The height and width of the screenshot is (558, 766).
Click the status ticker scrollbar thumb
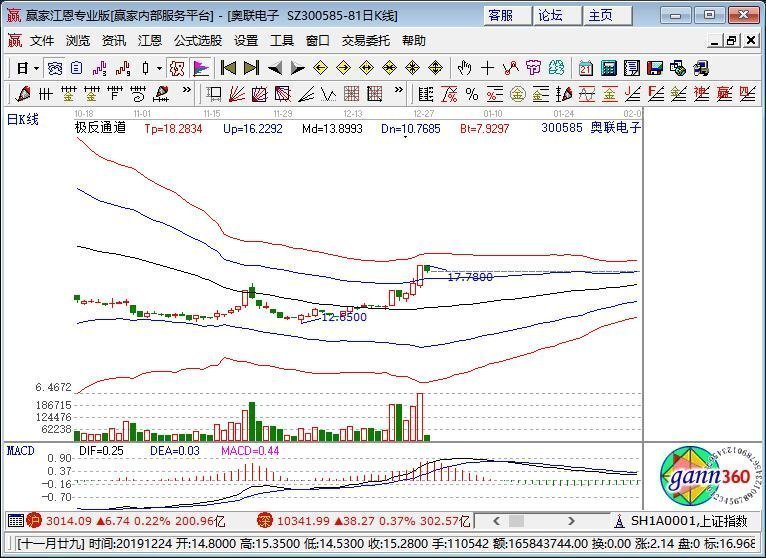(516, 521)
